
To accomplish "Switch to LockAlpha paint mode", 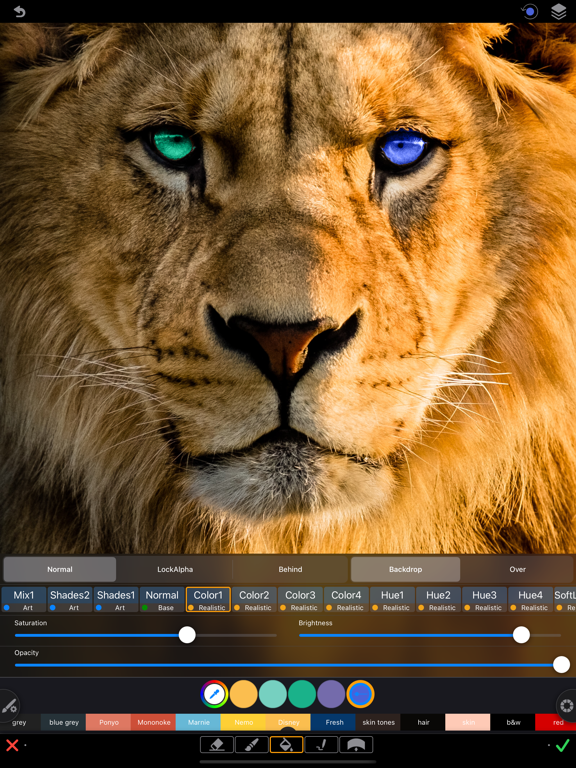I will (x=175, y=569).
